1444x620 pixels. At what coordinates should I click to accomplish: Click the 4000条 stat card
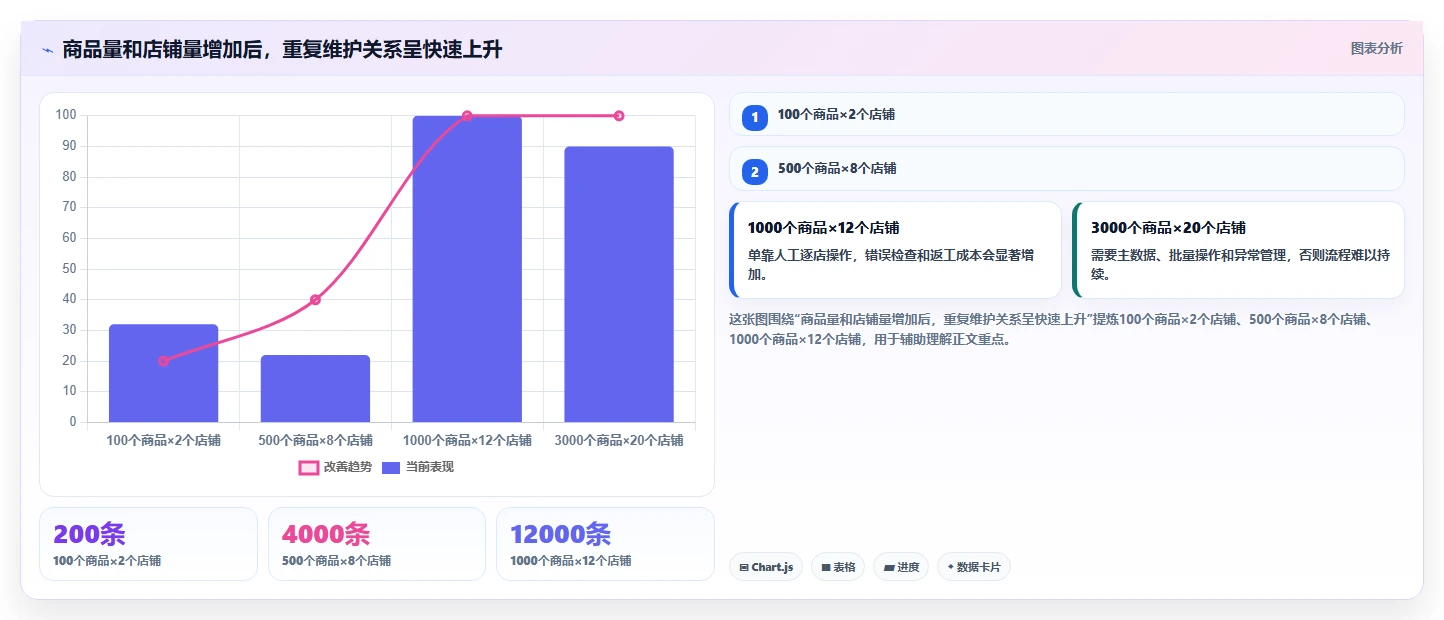click(377, 544)
